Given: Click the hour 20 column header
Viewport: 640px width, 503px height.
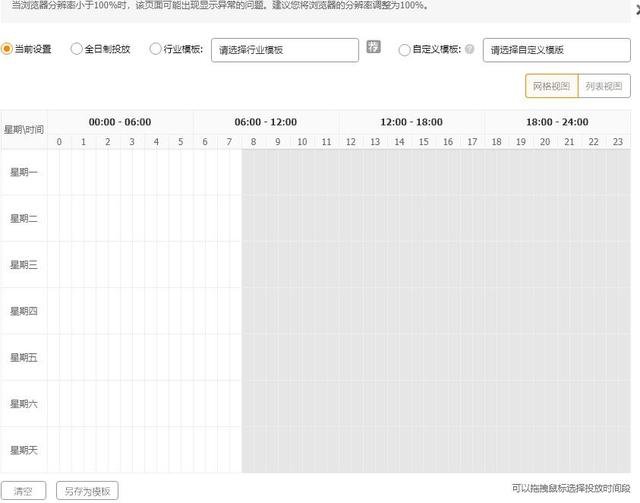Looking at the screenshot, I should coord(545,142).
